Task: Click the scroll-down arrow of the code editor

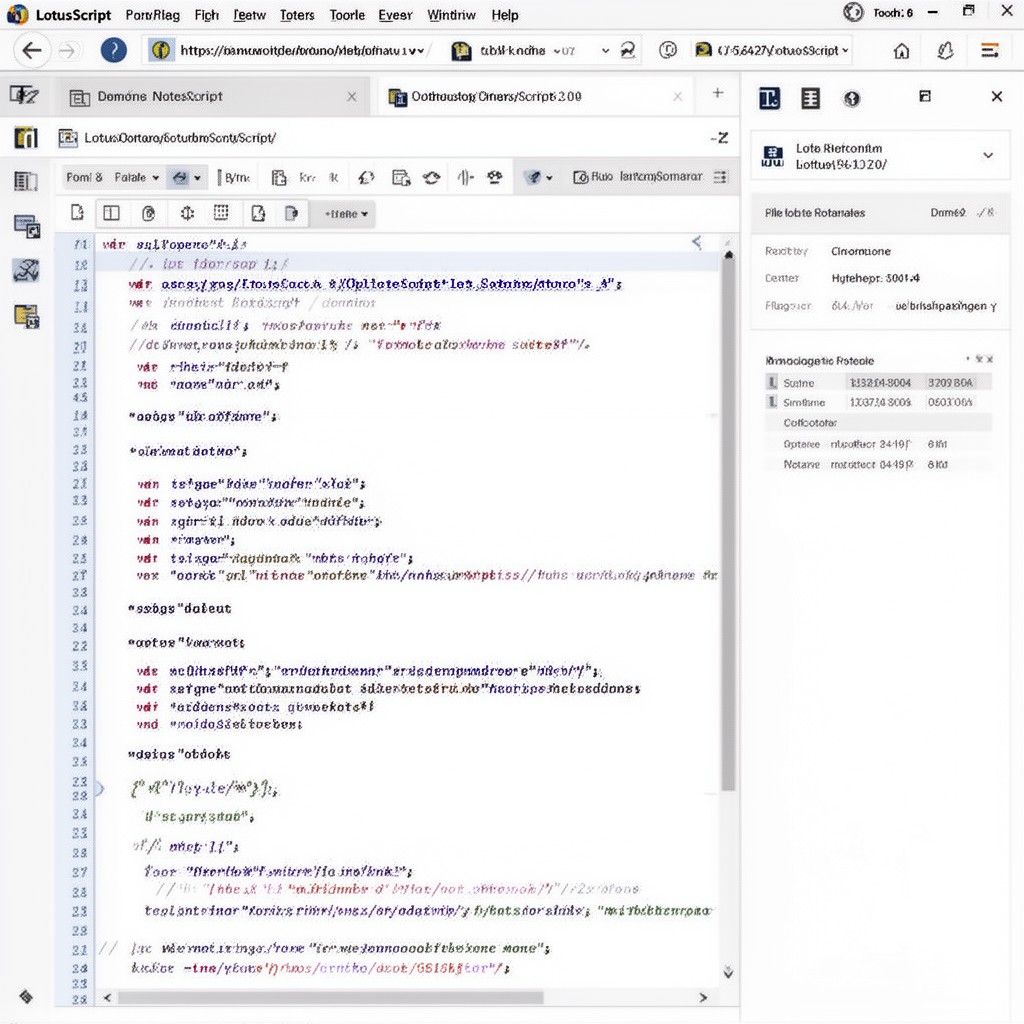Action: point(728,972)
